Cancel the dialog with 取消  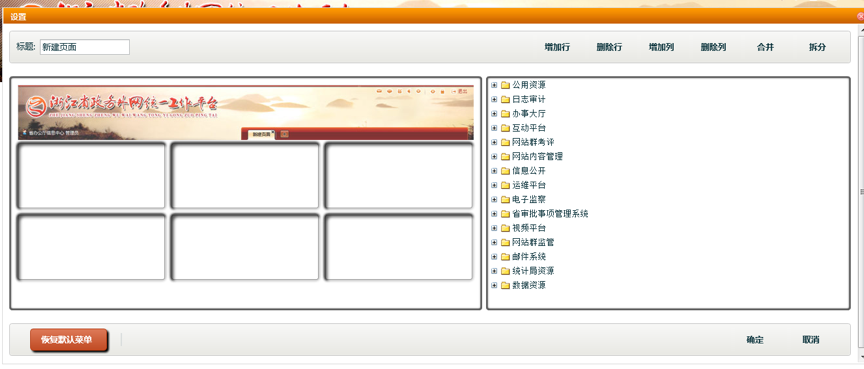pyautogui.click(x=811, y=340)
